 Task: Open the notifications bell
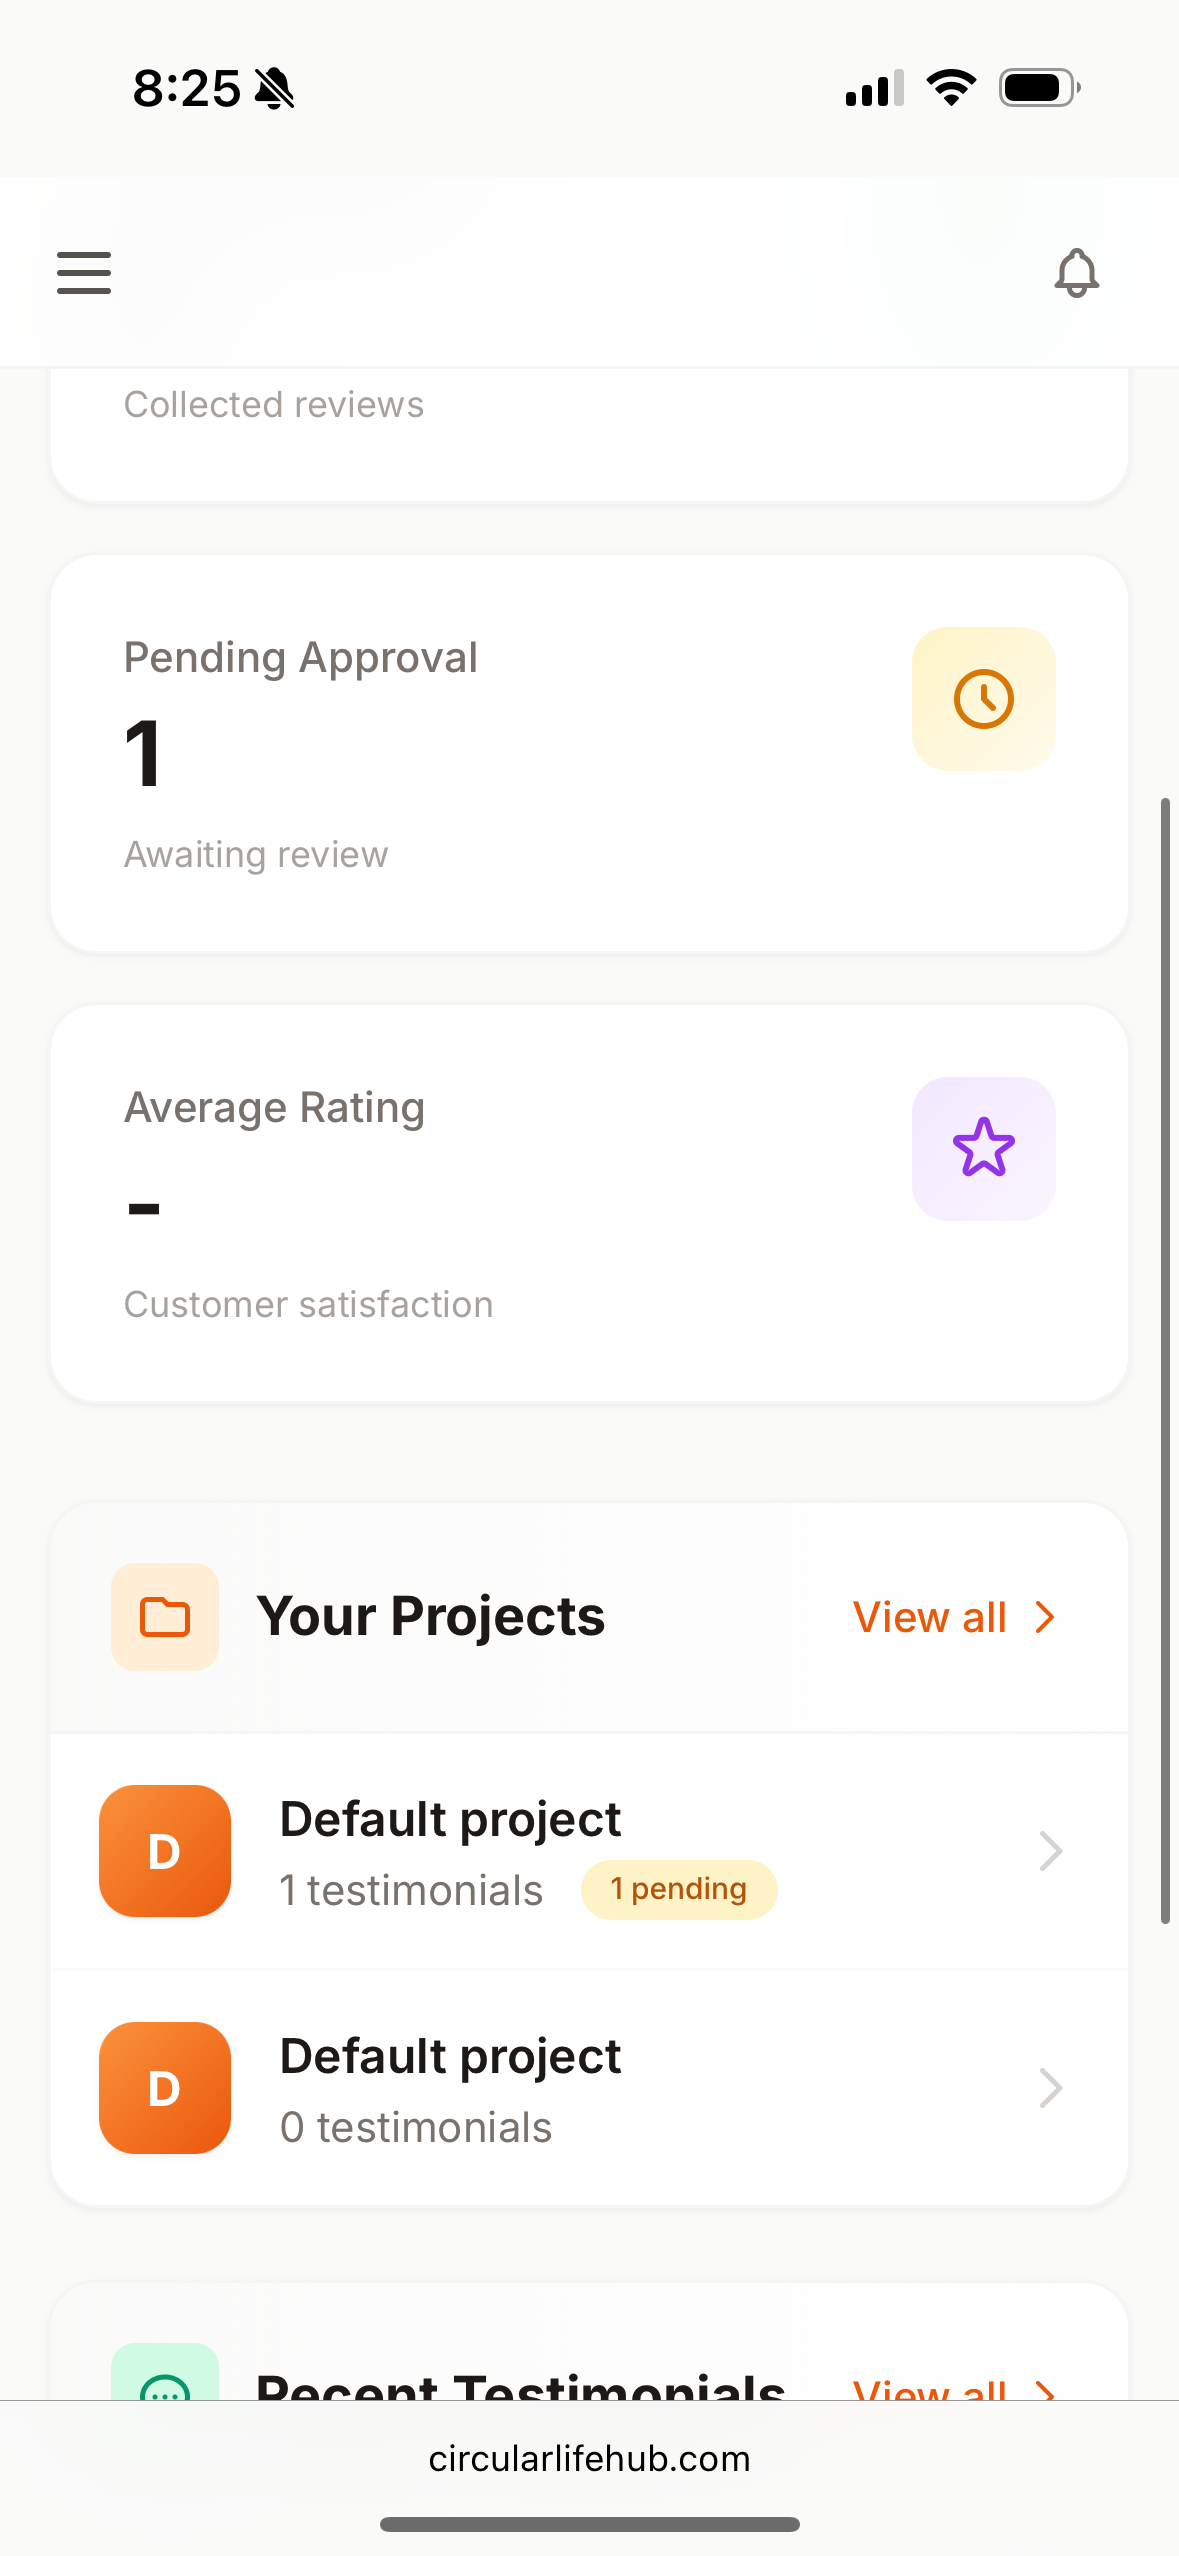(1076, 272)
